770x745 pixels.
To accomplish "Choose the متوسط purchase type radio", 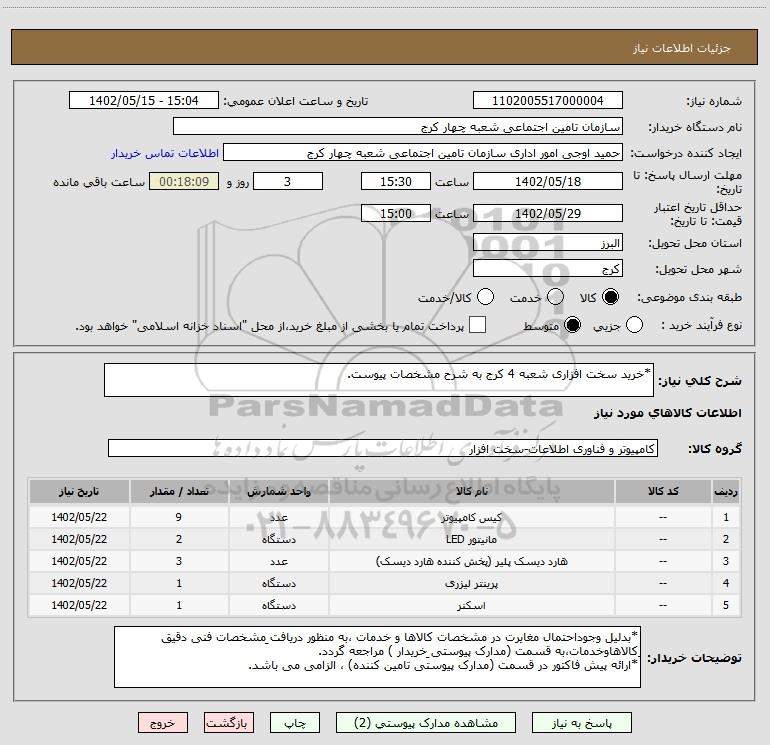I will click(x=573, y=325).
